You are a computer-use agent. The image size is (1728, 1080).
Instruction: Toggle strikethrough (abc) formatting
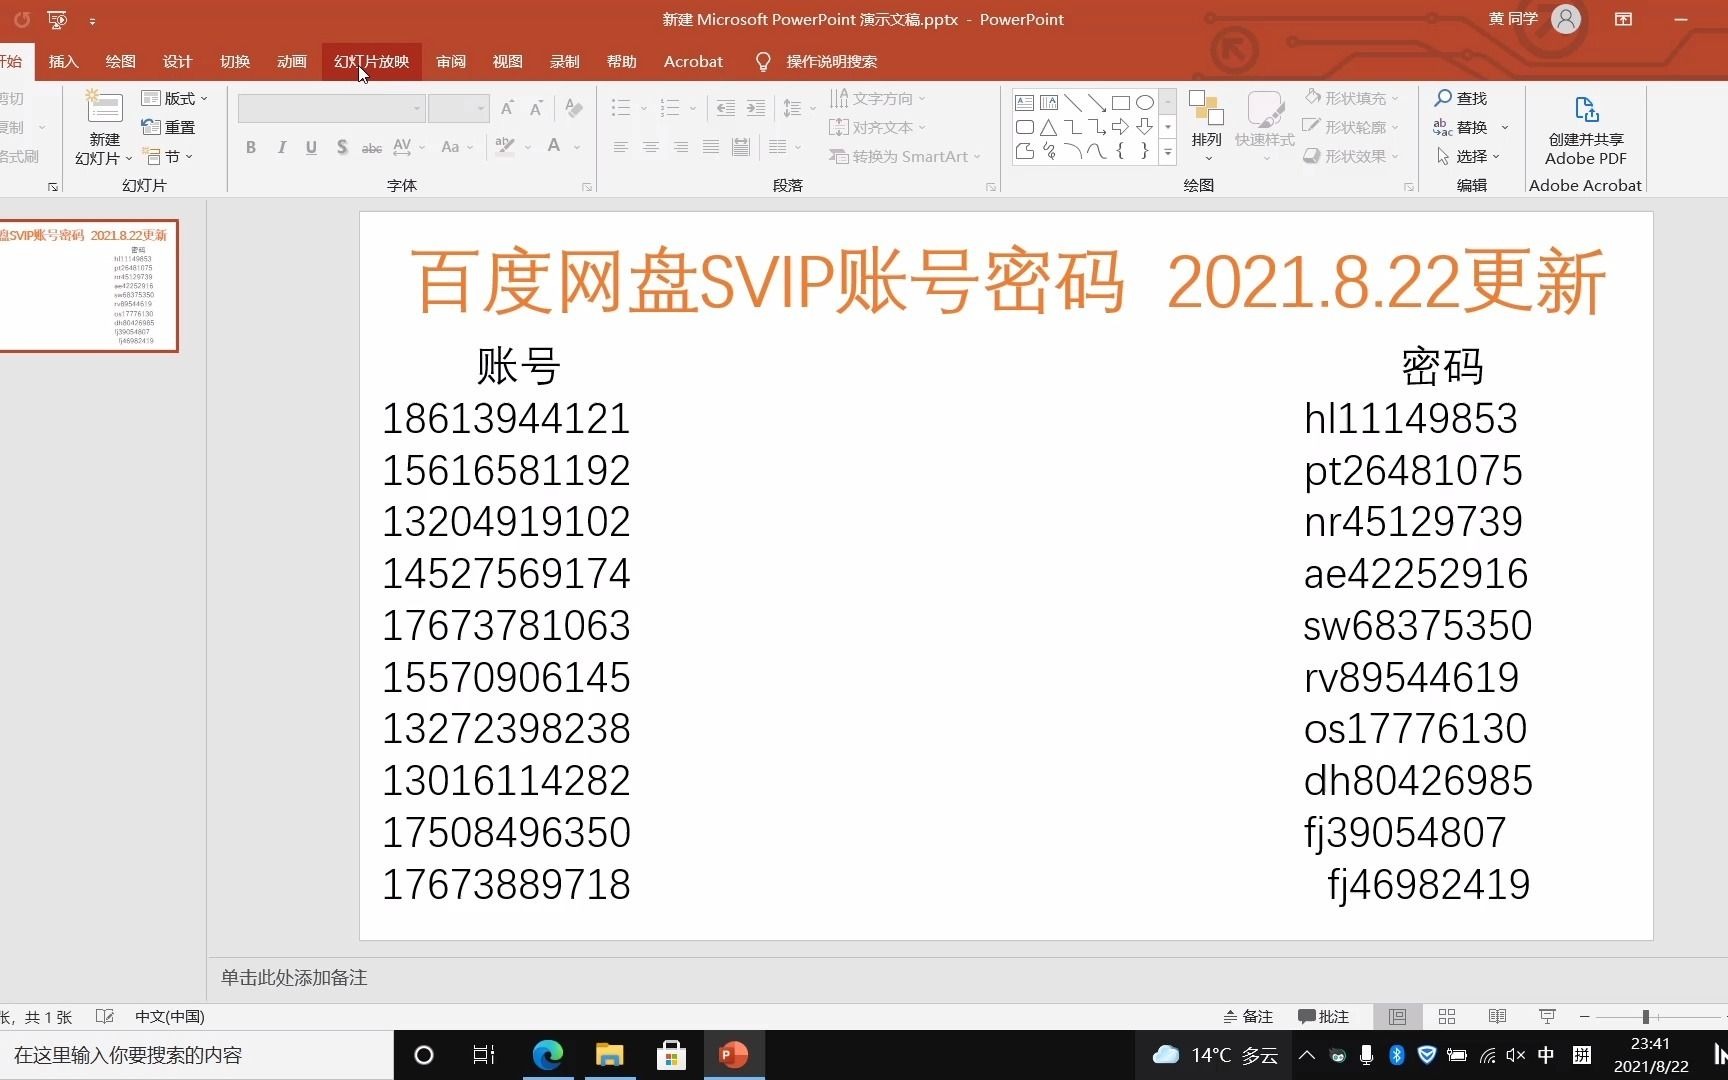371,147
